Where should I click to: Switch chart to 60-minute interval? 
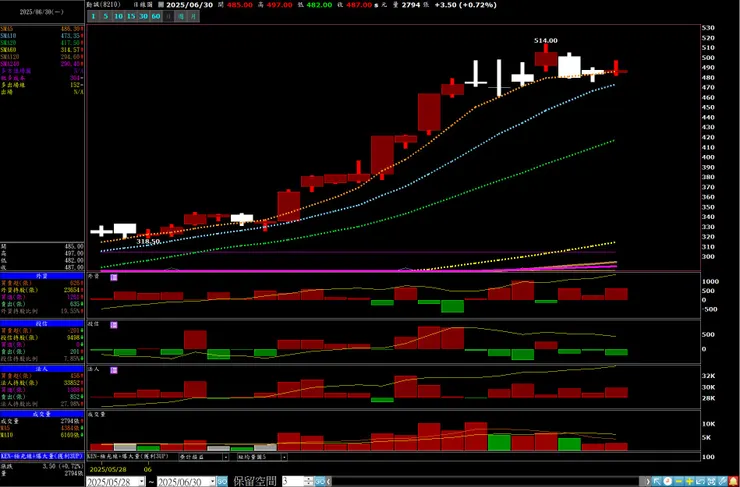tap(156, 17)
